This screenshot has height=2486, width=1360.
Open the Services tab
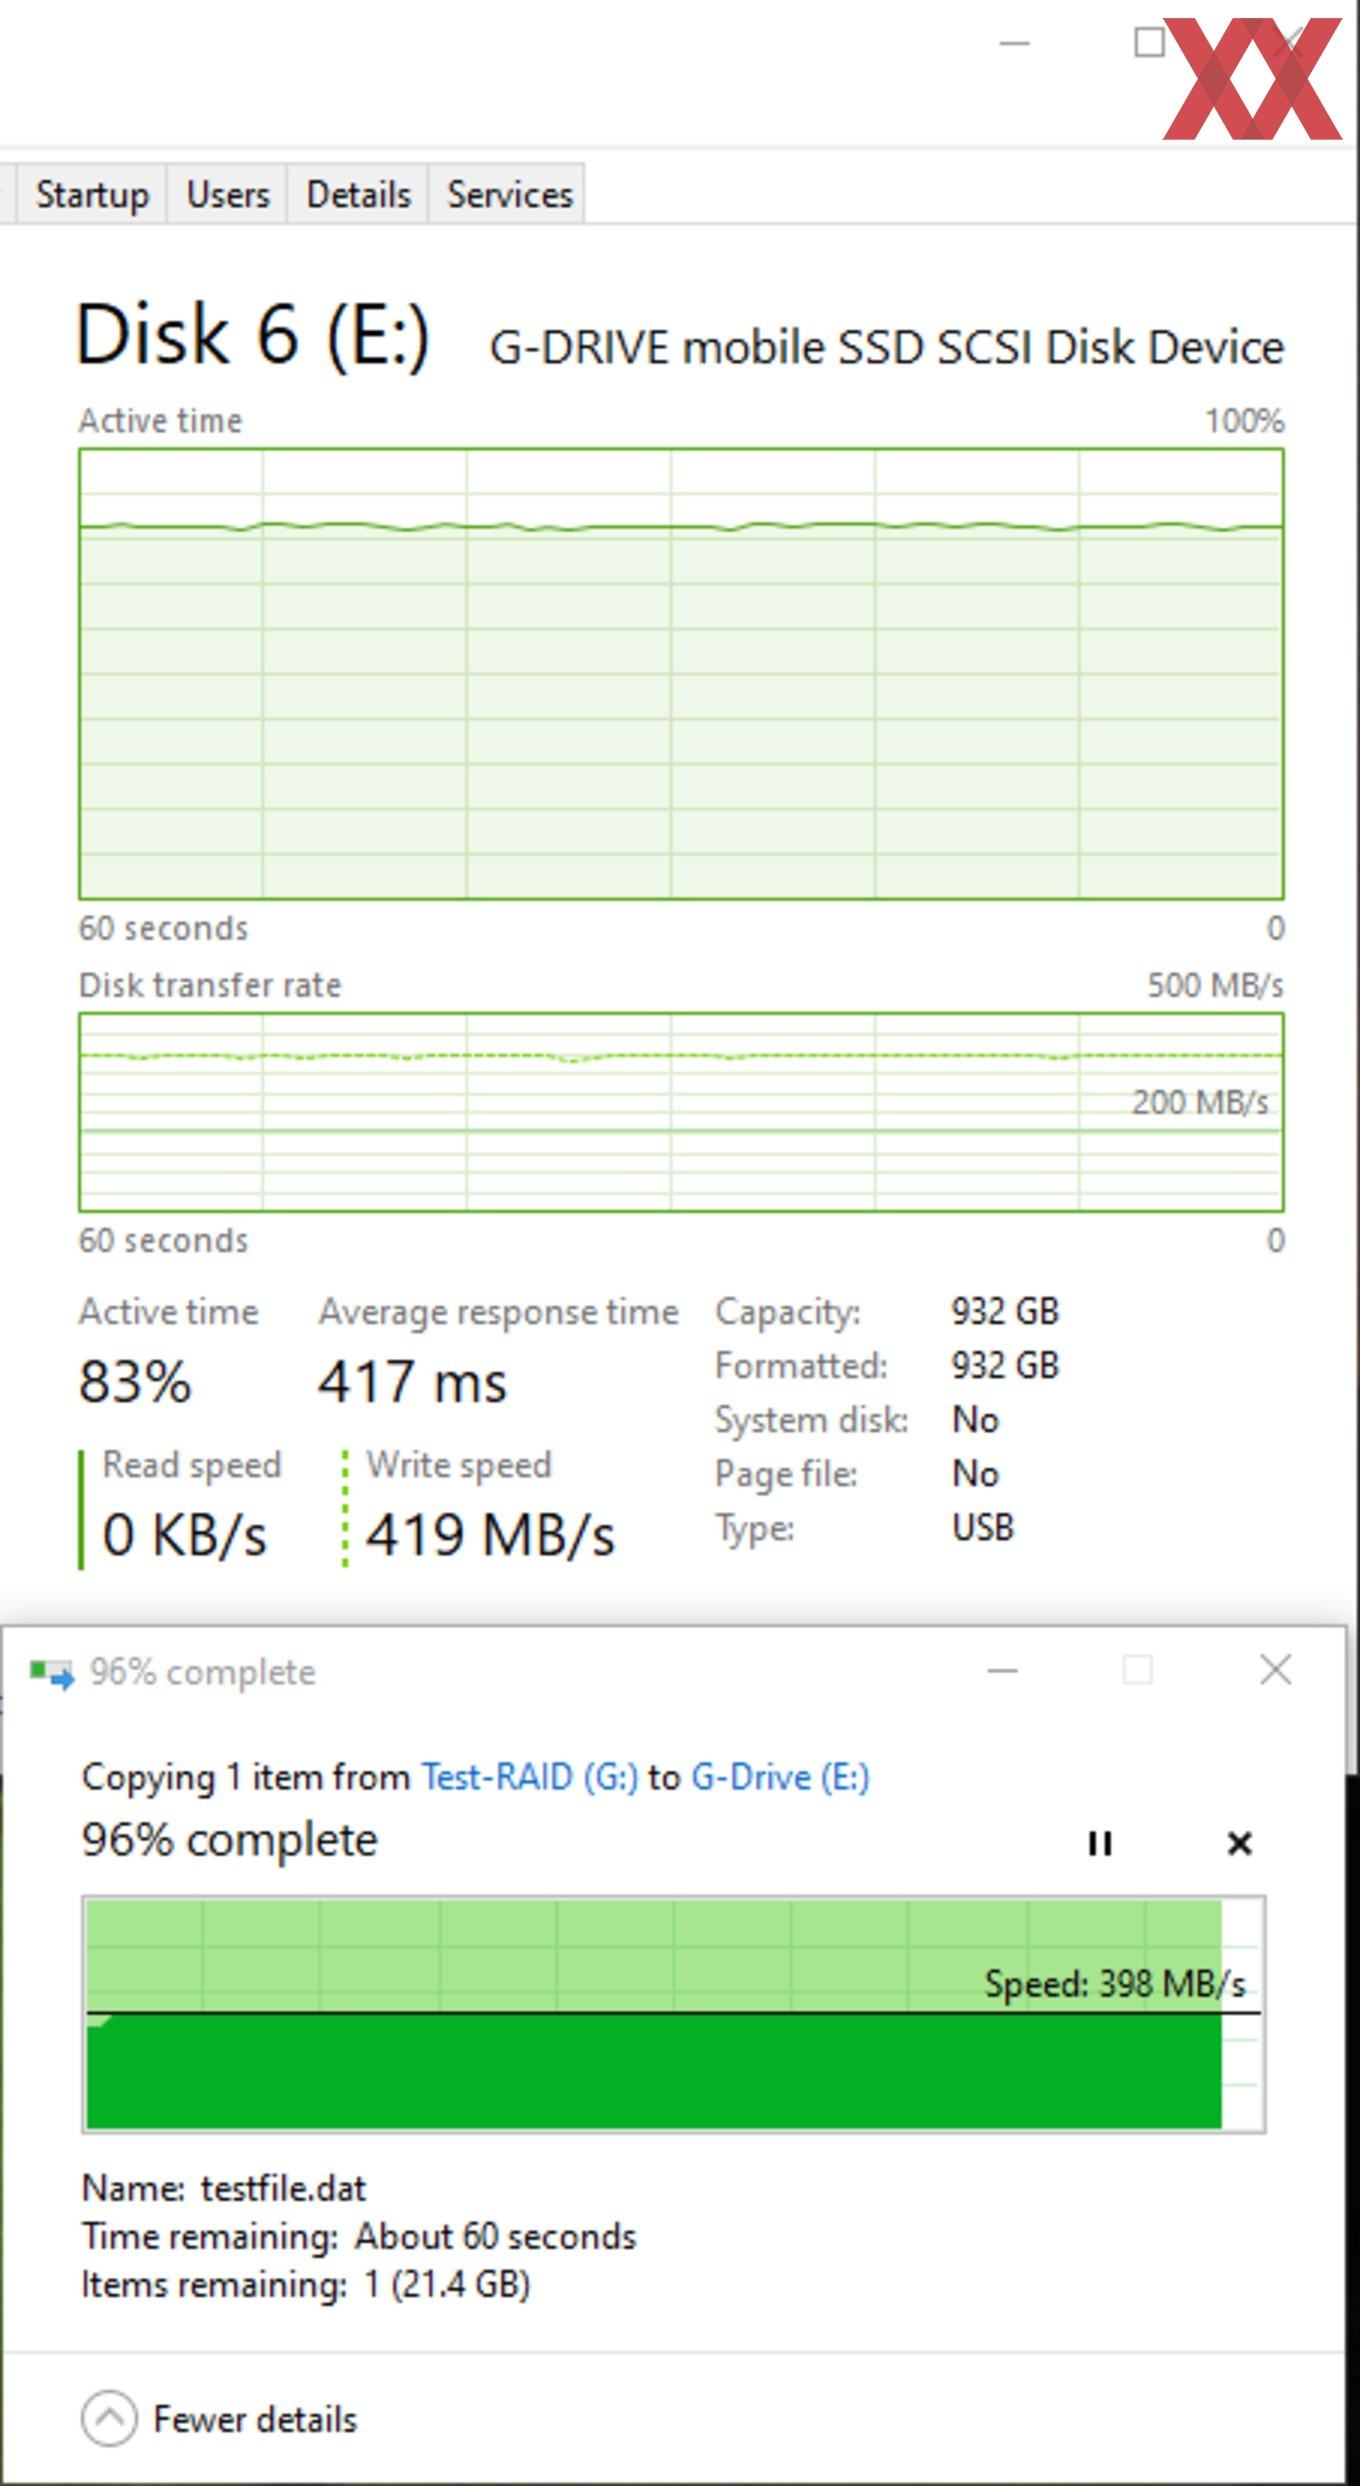509,194
